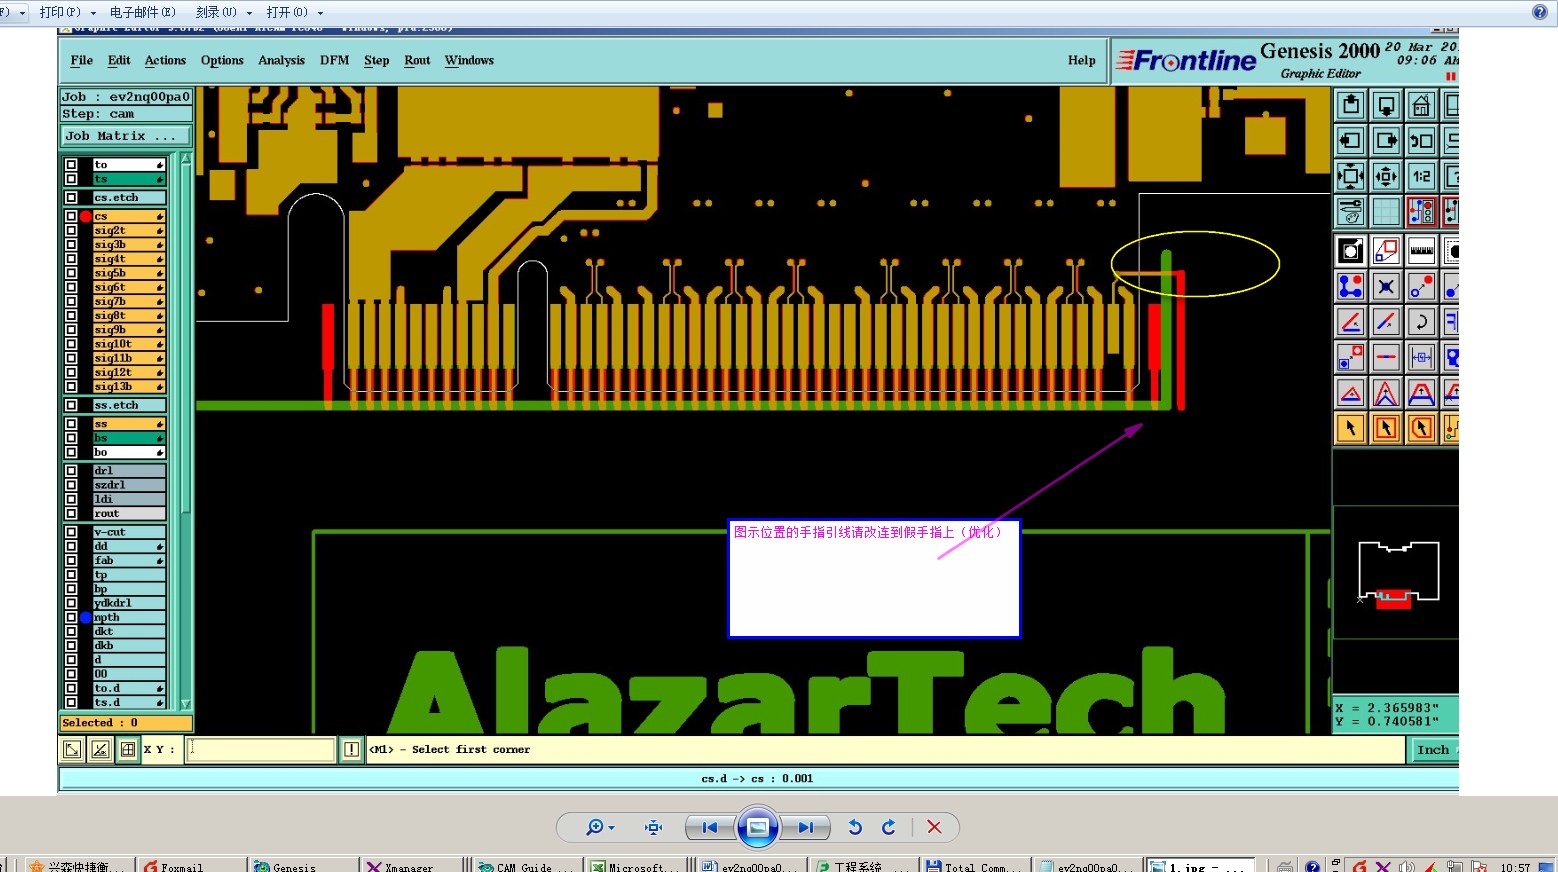Viewport: 1558px width, 872px height.
Task: Go to the previous image in the photo viewer
Action: (710, 827)
